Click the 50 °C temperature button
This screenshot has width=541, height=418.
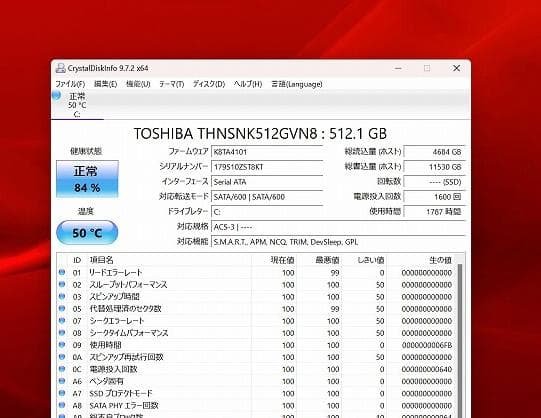[87, 233]
